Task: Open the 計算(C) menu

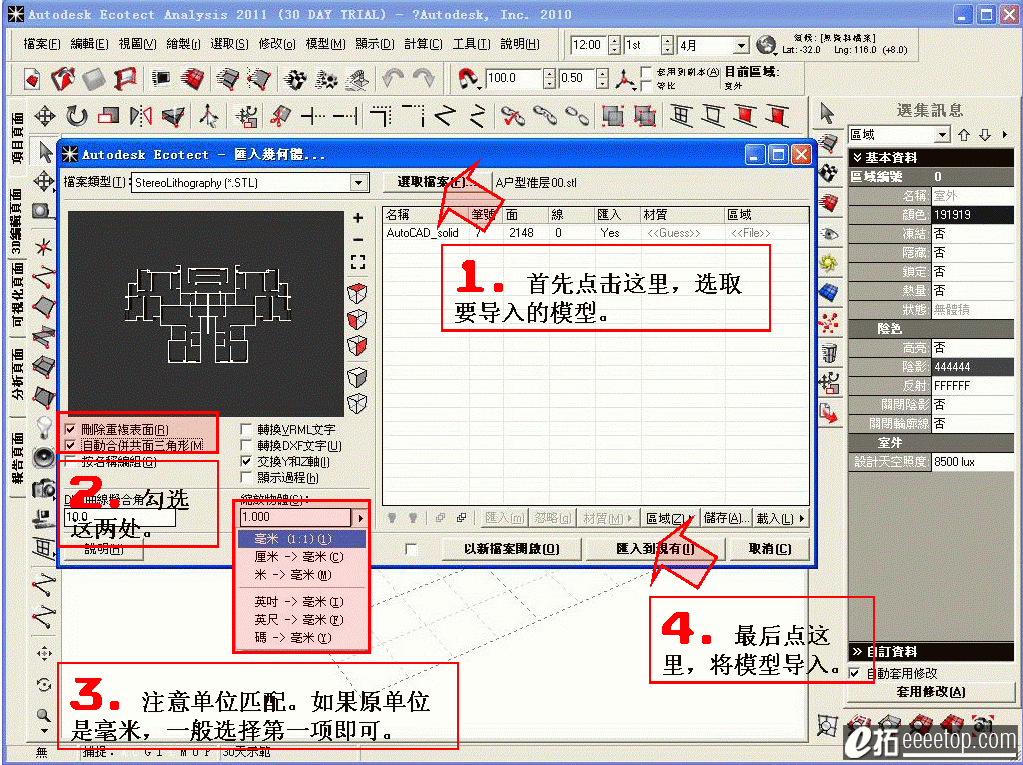Action: coord(423,44)
